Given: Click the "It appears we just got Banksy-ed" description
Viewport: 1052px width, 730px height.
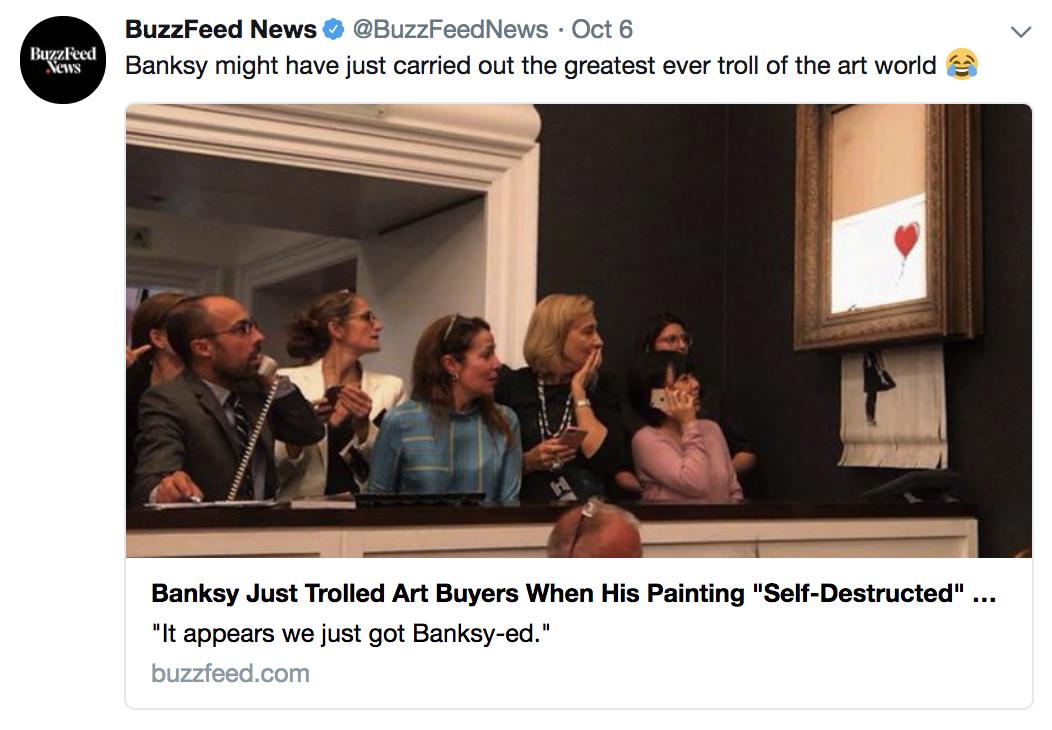Looking at the screenshot, I should [x=349, y=634].
